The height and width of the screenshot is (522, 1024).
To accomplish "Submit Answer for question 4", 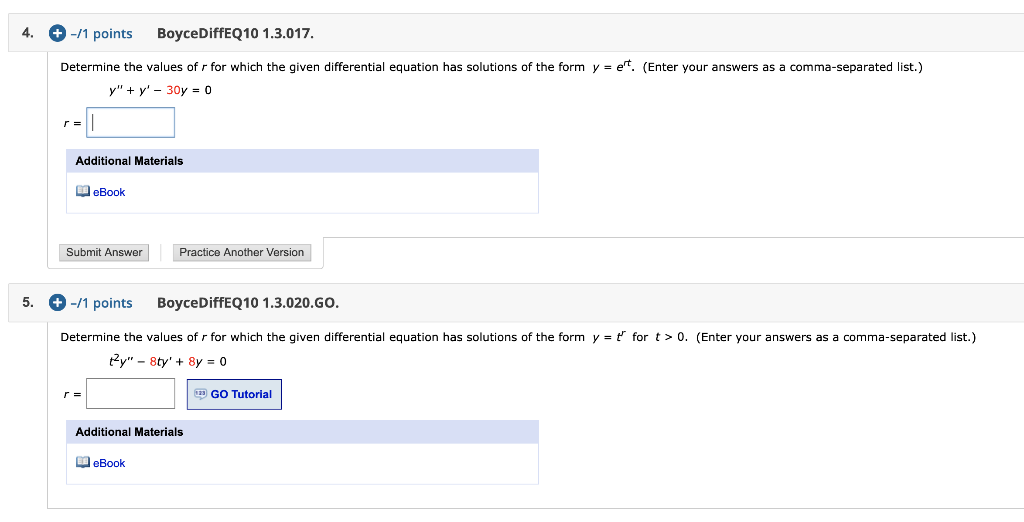I will pos(104,252).
